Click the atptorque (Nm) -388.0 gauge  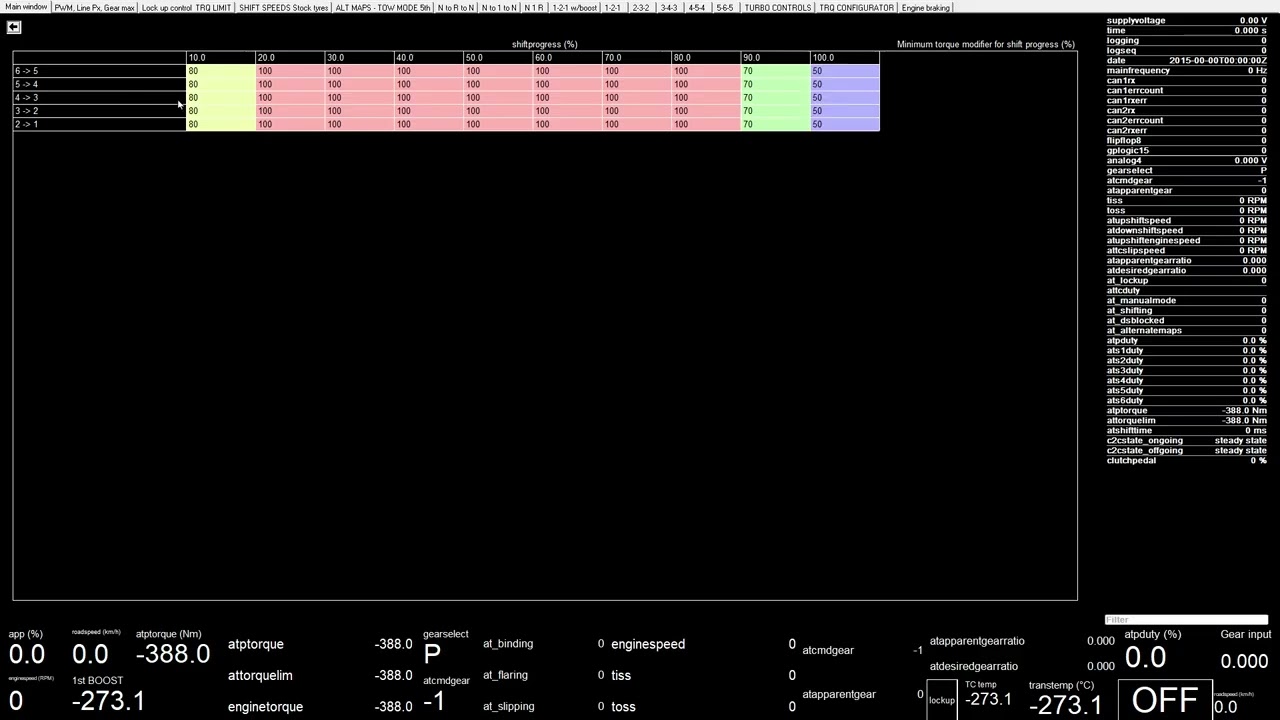pos(173,655)
